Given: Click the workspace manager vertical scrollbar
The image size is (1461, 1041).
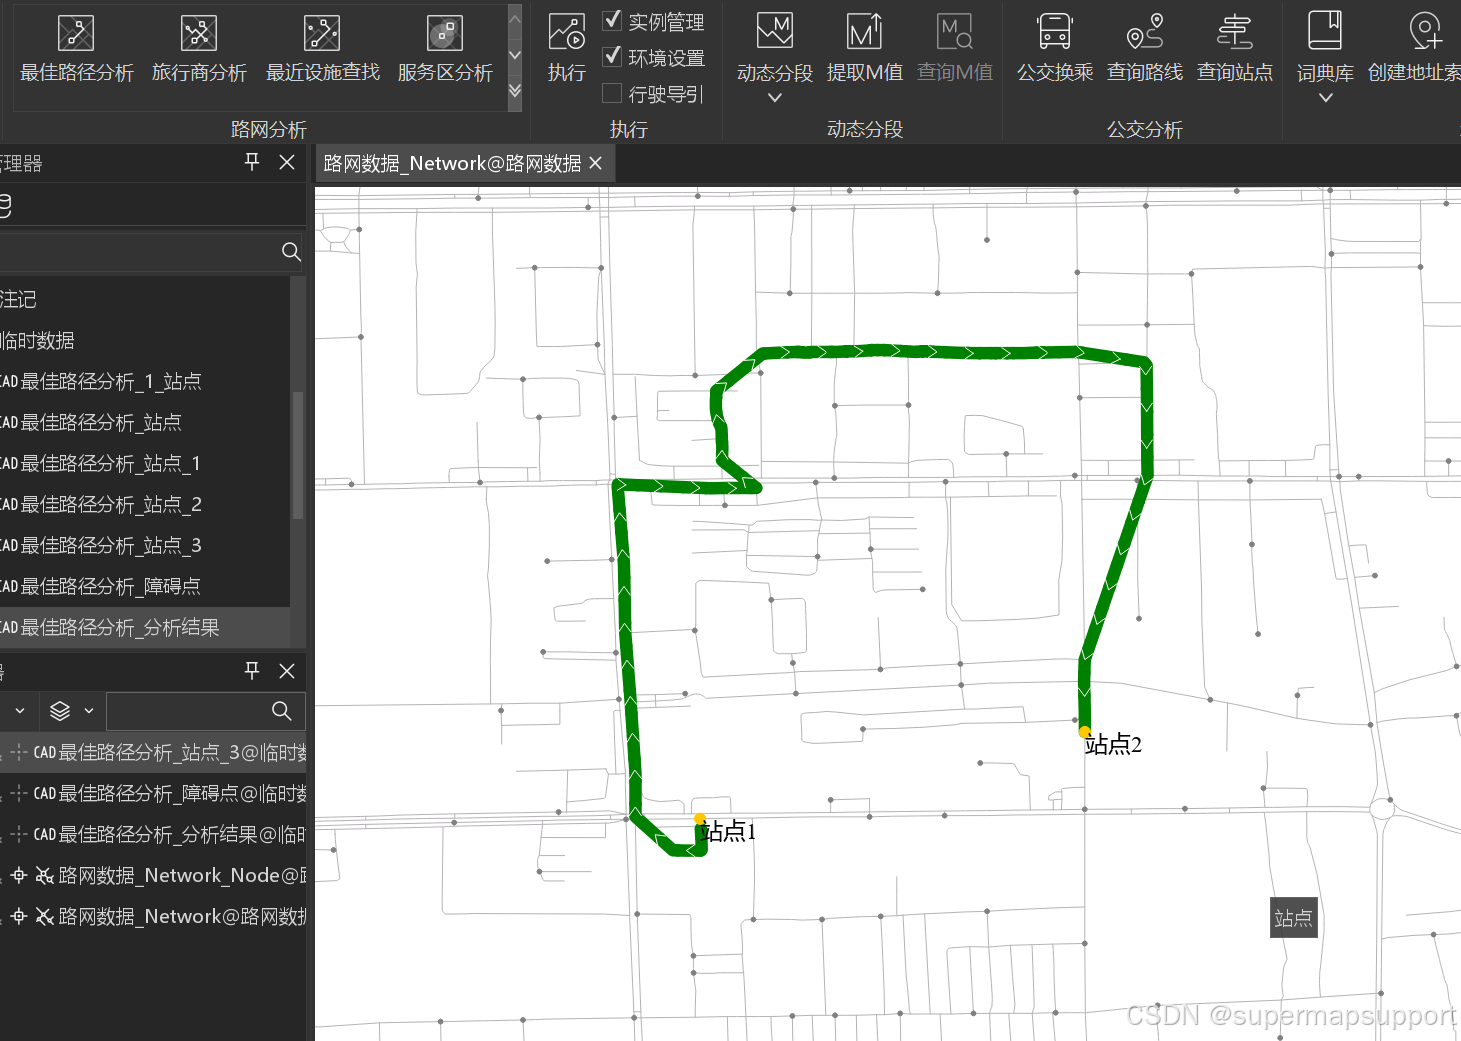Looking at the screenshot, I should click(x=297, y=455).
